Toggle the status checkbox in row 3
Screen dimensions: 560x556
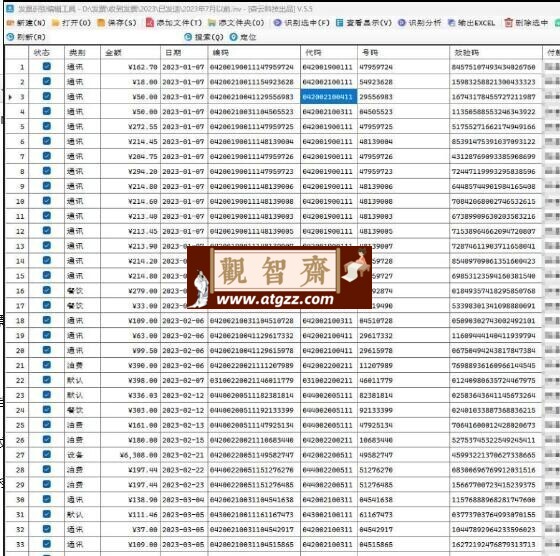pos(46,96)
